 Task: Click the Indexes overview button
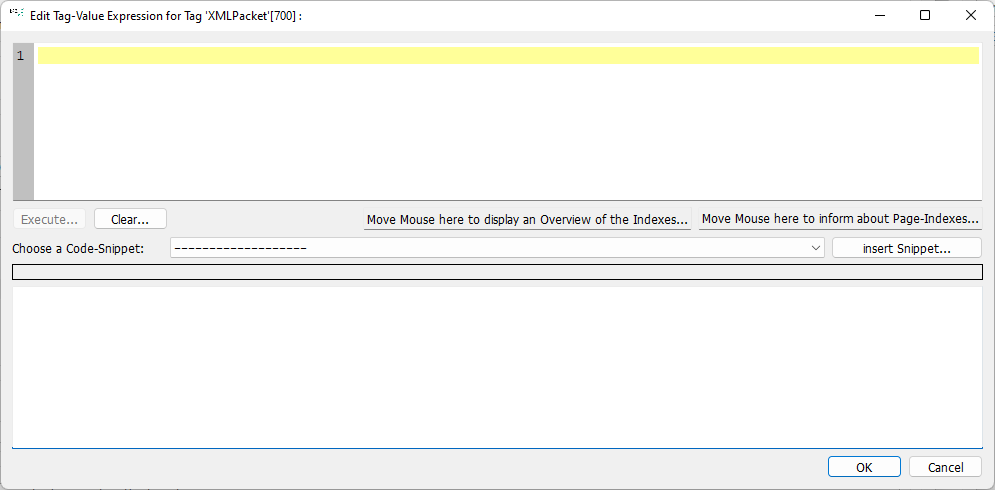pyautogui.click(x=527, y=220)
